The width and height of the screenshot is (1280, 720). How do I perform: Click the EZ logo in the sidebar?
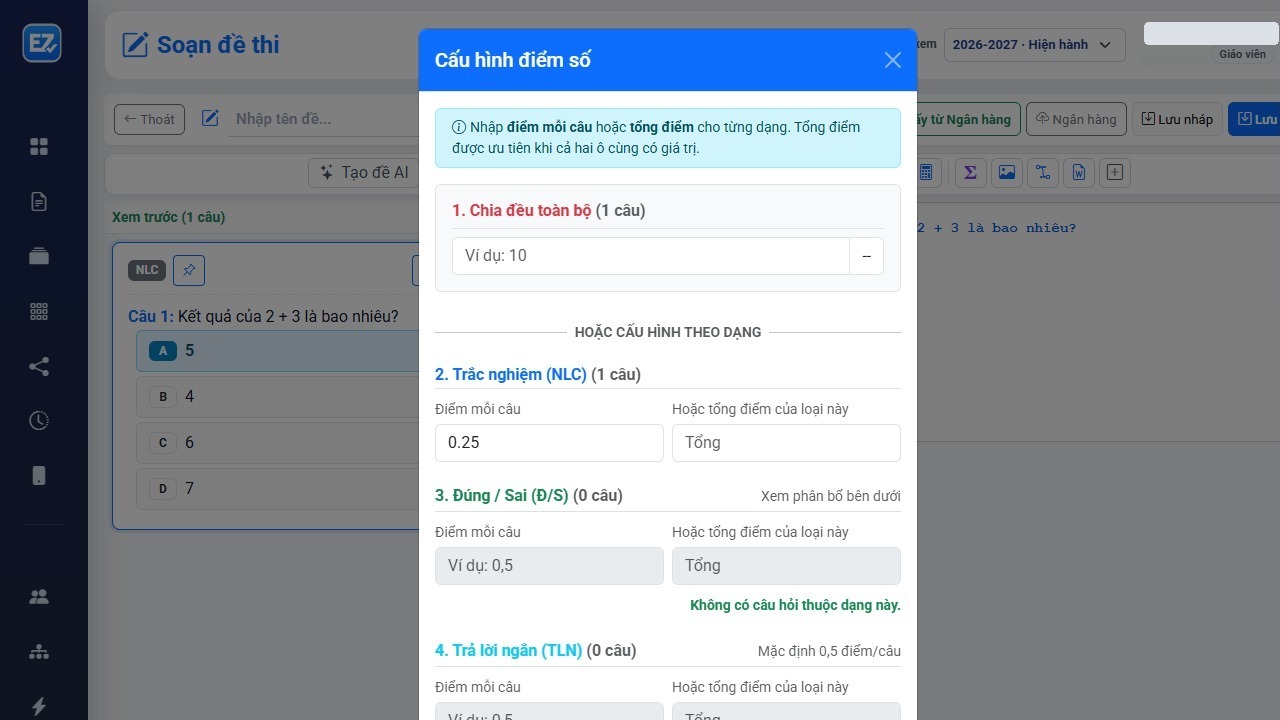click(x=42, y=43)
